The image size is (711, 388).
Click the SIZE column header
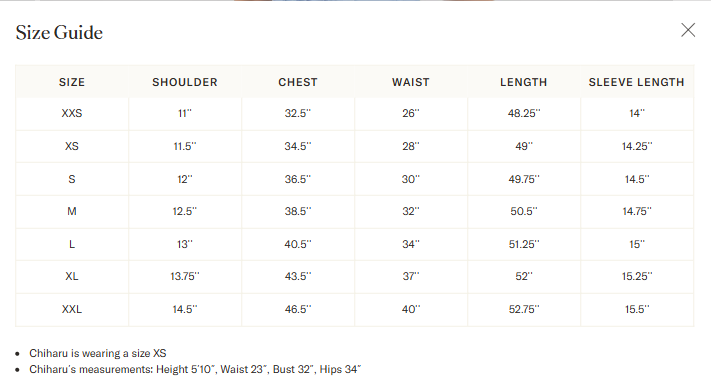click(x=72, y=82)
